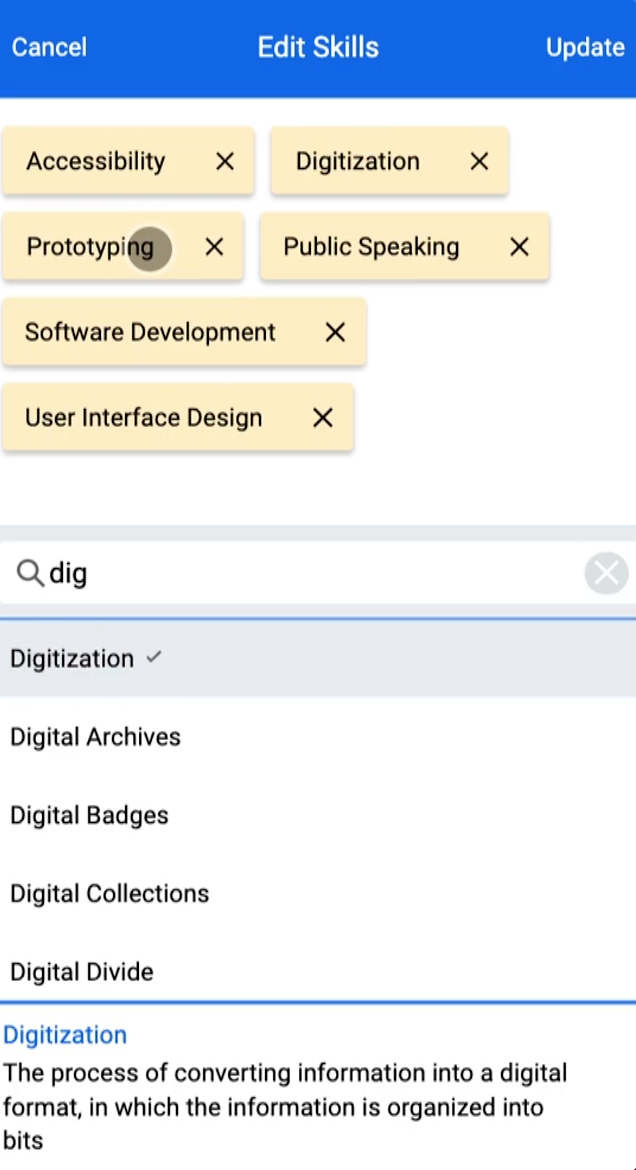Tap the Software Development chip label

150,332
